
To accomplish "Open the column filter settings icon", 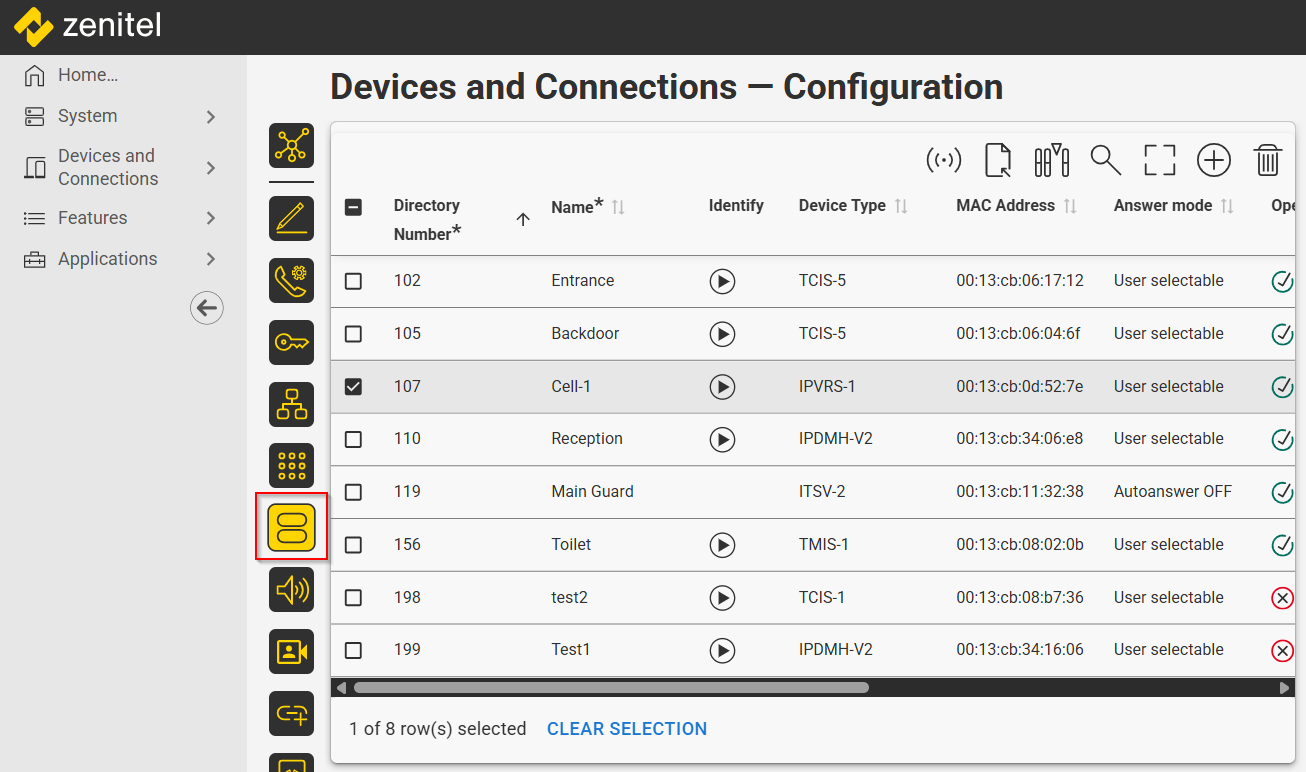I will [x=1052, y=160].
